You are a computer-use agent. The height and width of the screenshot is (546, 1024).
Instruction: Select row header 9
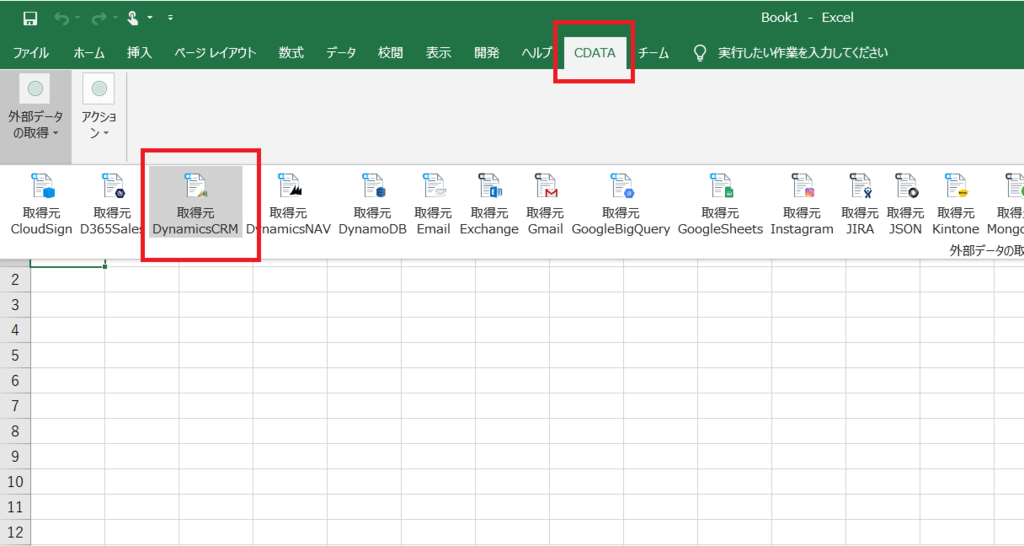click(15, 457)
